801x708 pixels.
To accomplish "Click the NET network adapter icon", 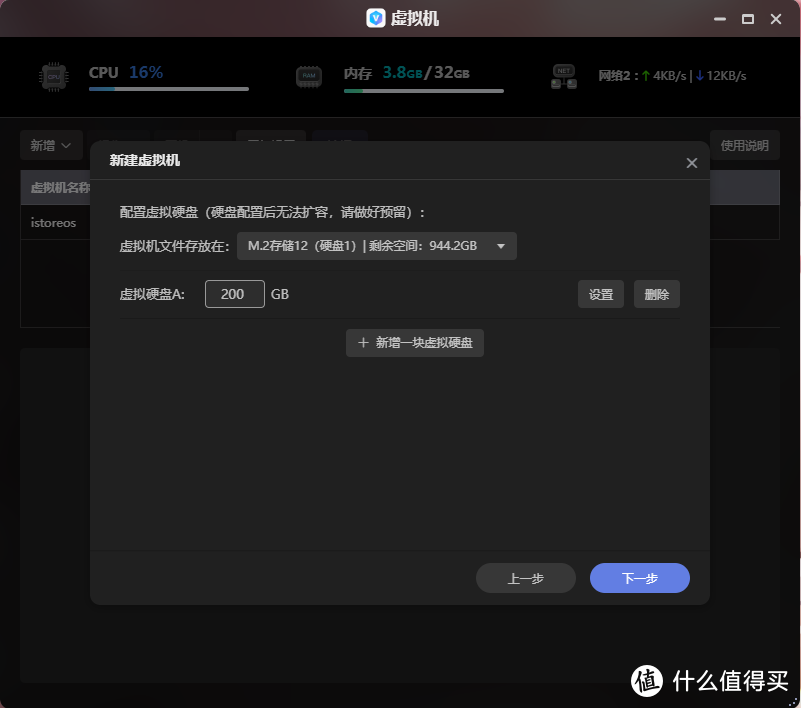I will [563, 75].
